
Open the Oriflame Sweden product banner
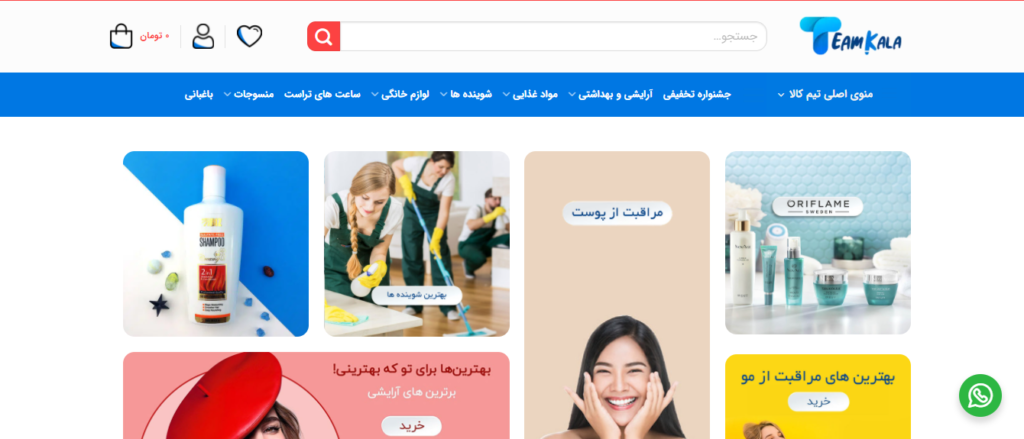tap(818, 243)
